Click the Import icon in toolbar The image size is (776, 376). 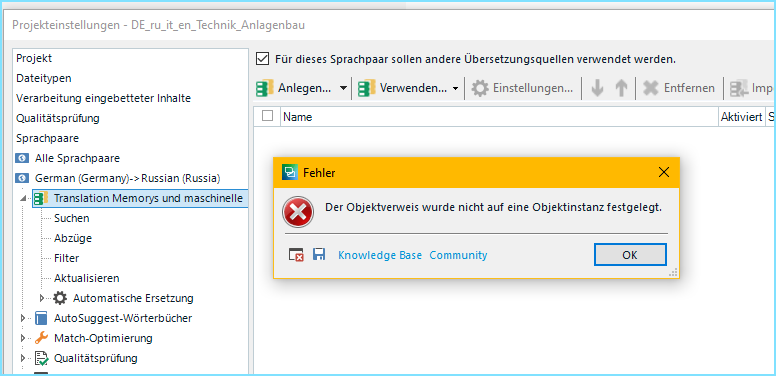(739, 89)
